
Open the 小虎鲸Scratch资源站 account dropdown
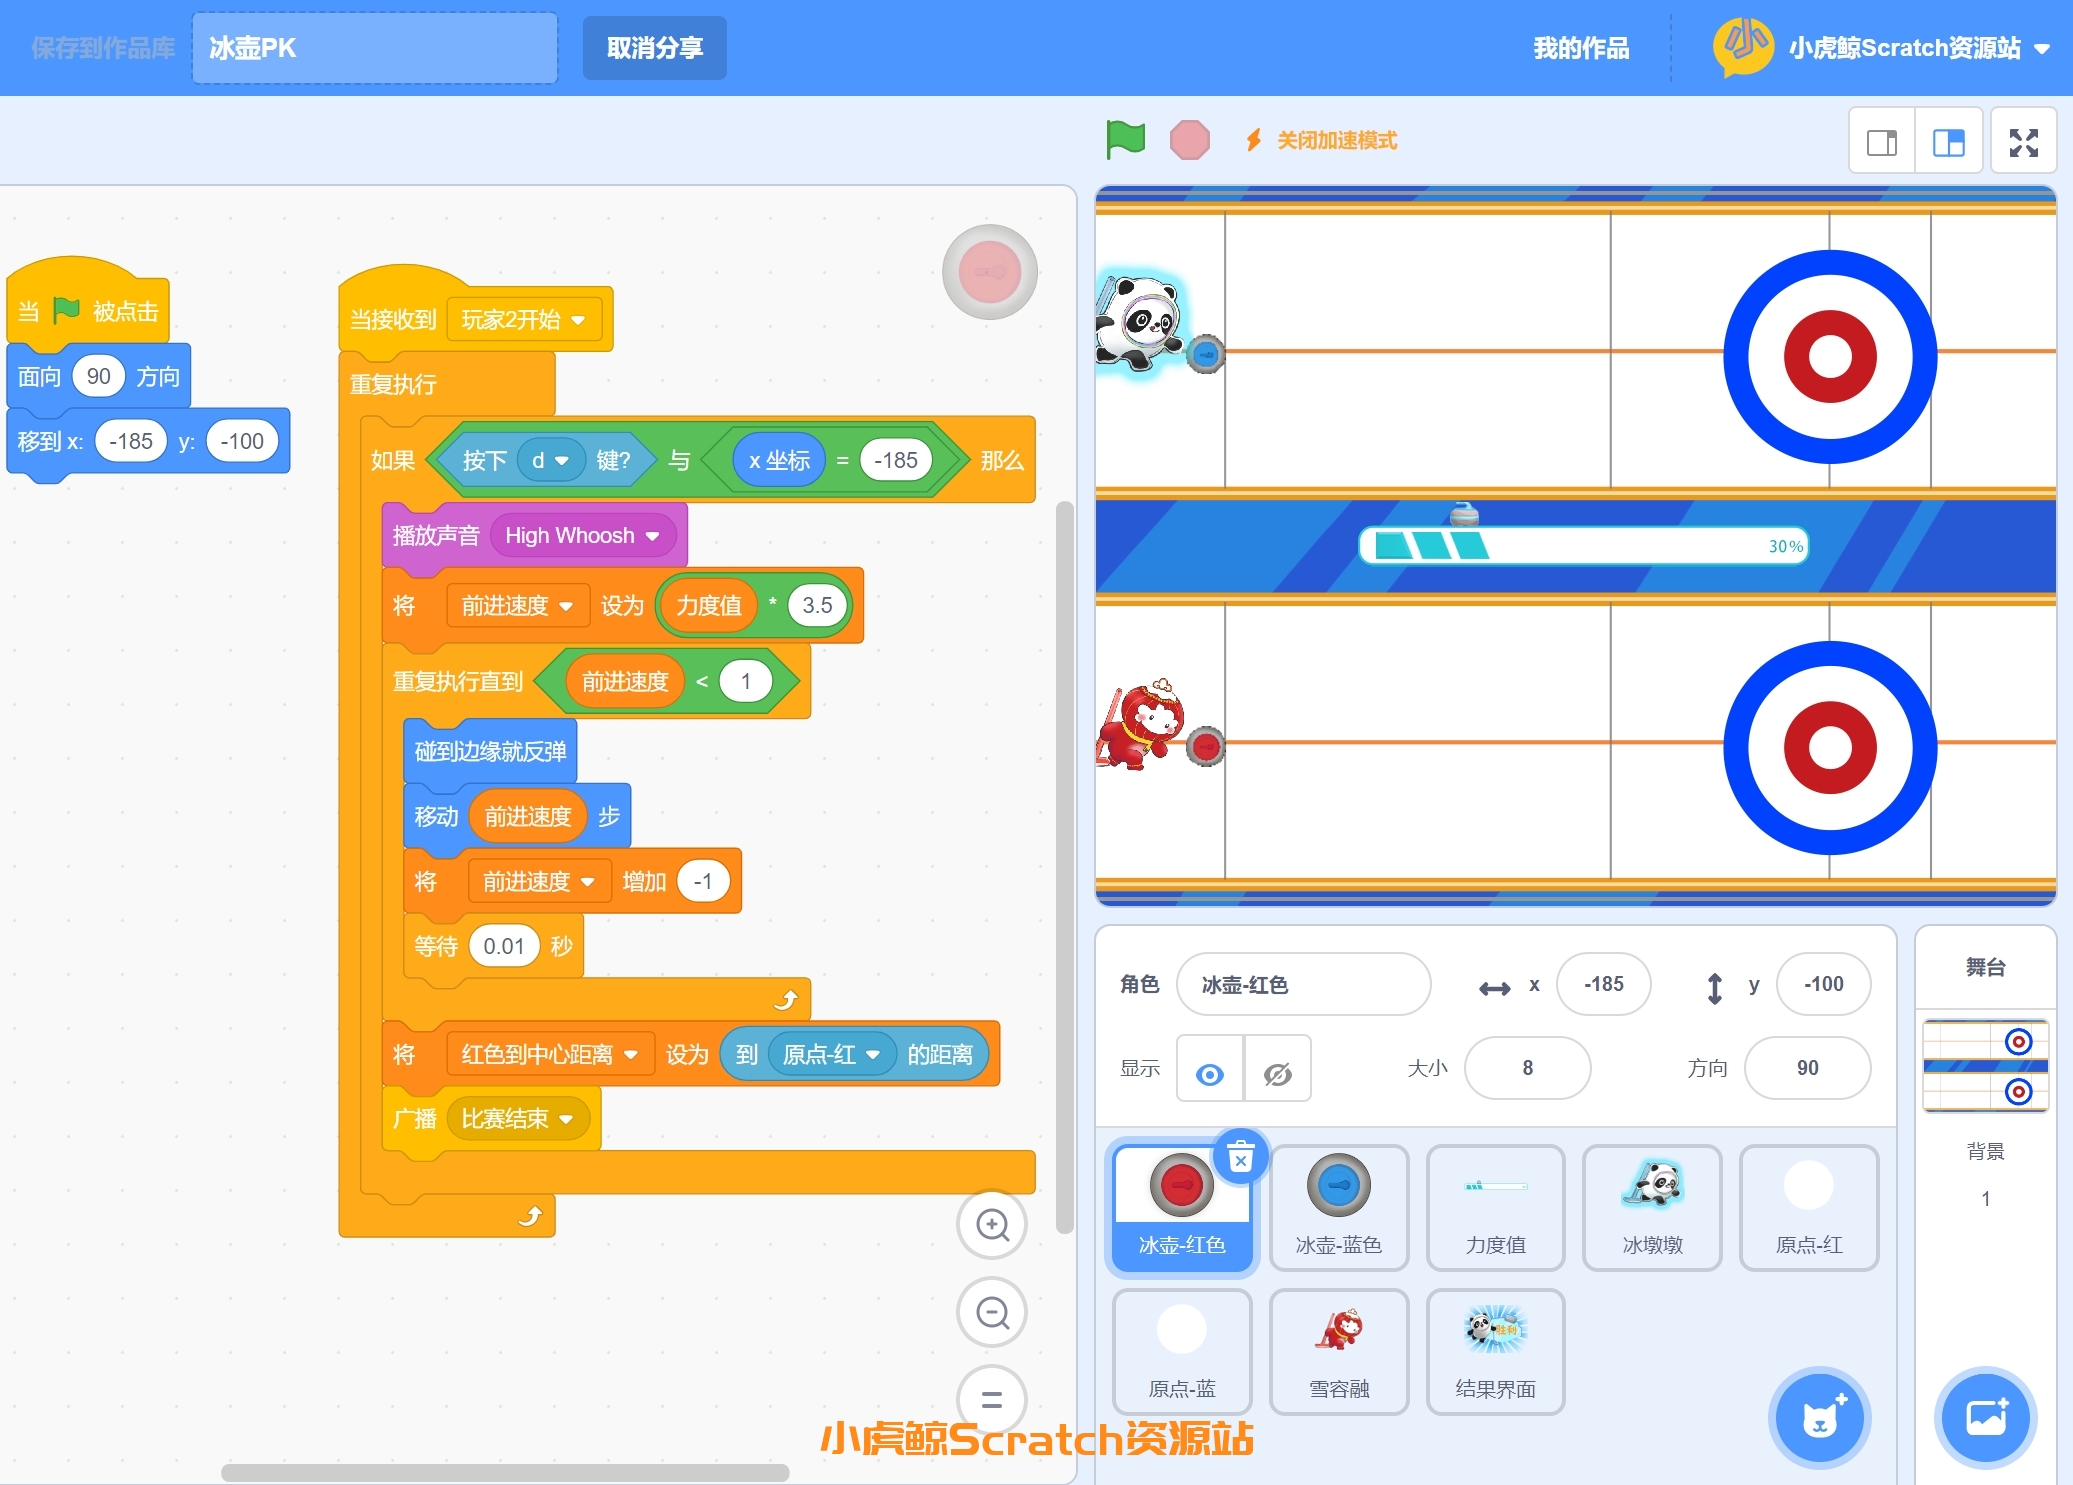[1918, 48]
